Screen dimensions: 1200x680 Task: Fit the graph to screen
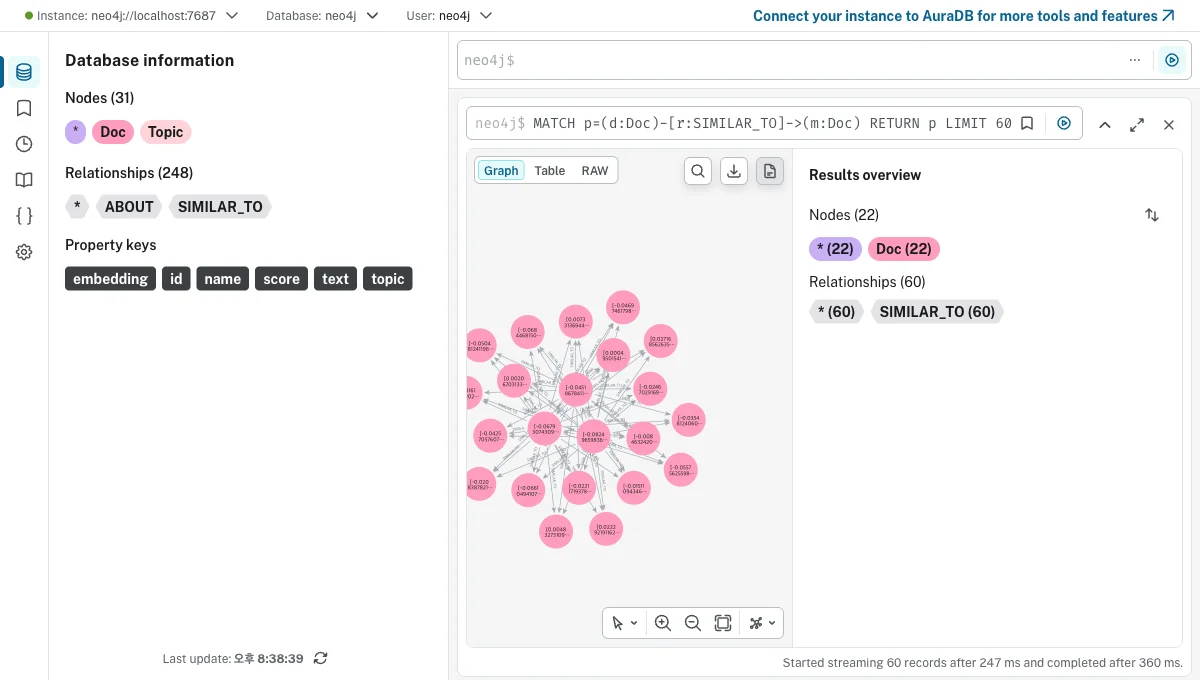[x=723, y=623]
